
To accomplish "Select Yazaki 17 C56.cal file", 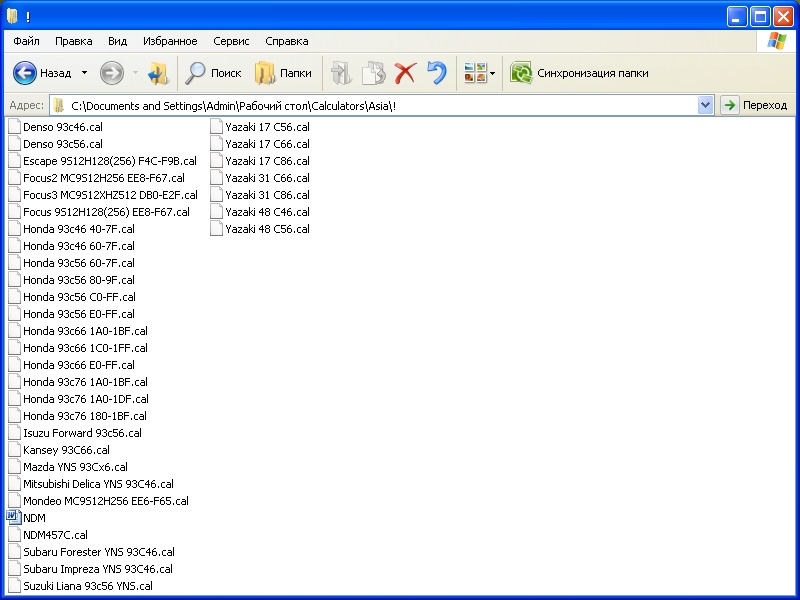I will tap(260, 127).
